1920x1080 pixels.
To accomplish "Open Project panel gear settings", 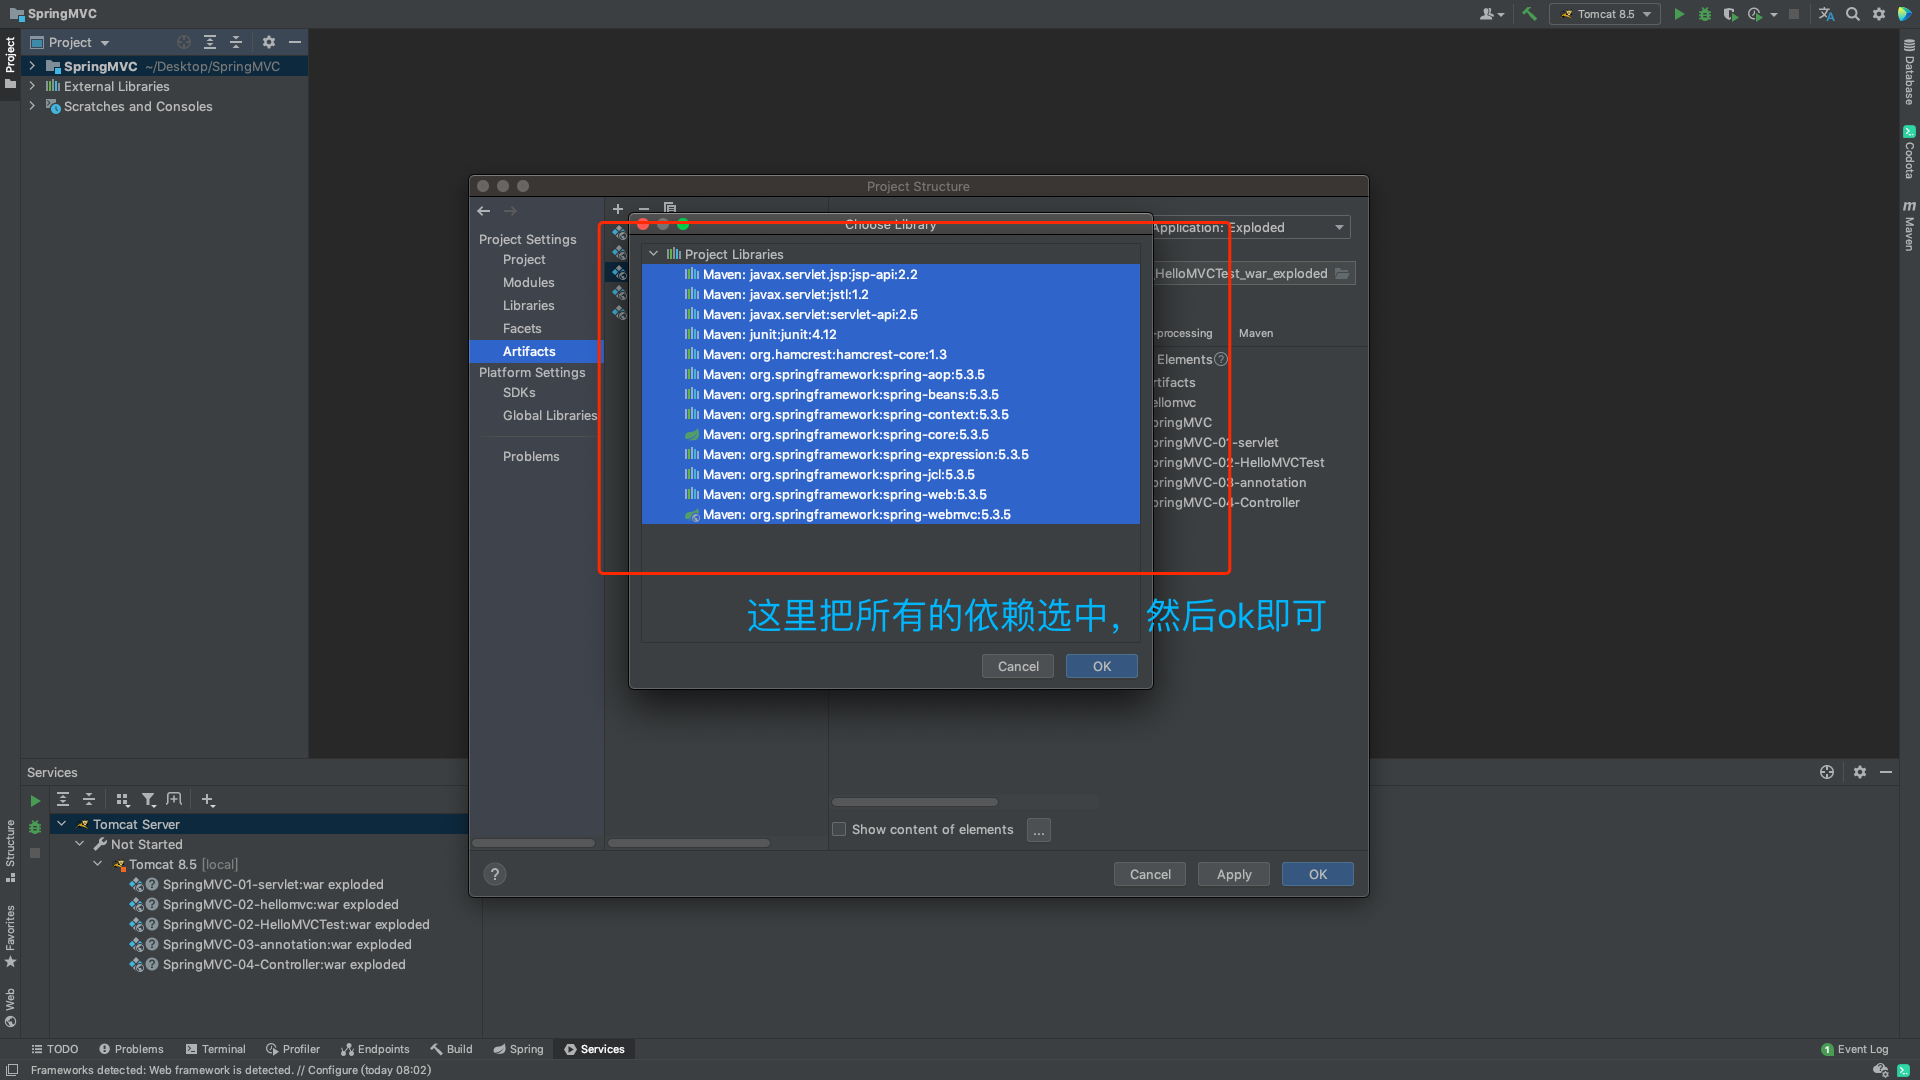I will click(268, 42).
